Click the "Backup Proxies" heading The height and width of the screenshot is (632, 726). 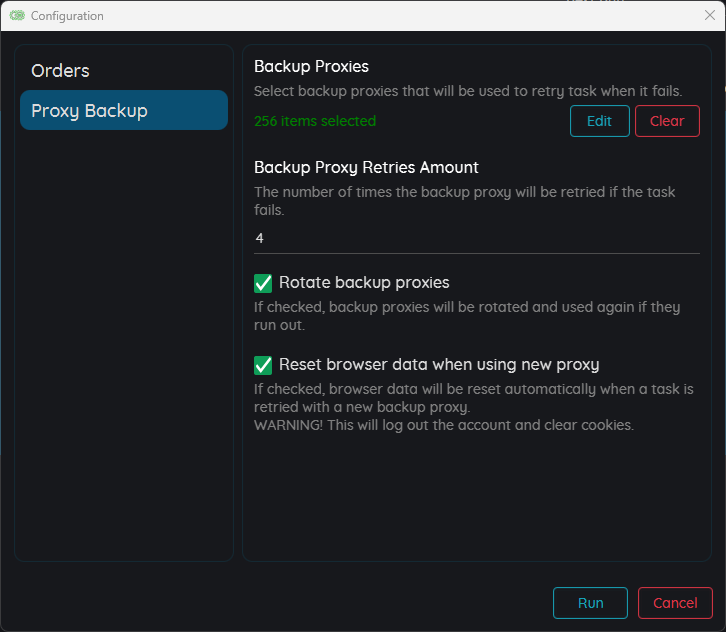pos(311,67)
